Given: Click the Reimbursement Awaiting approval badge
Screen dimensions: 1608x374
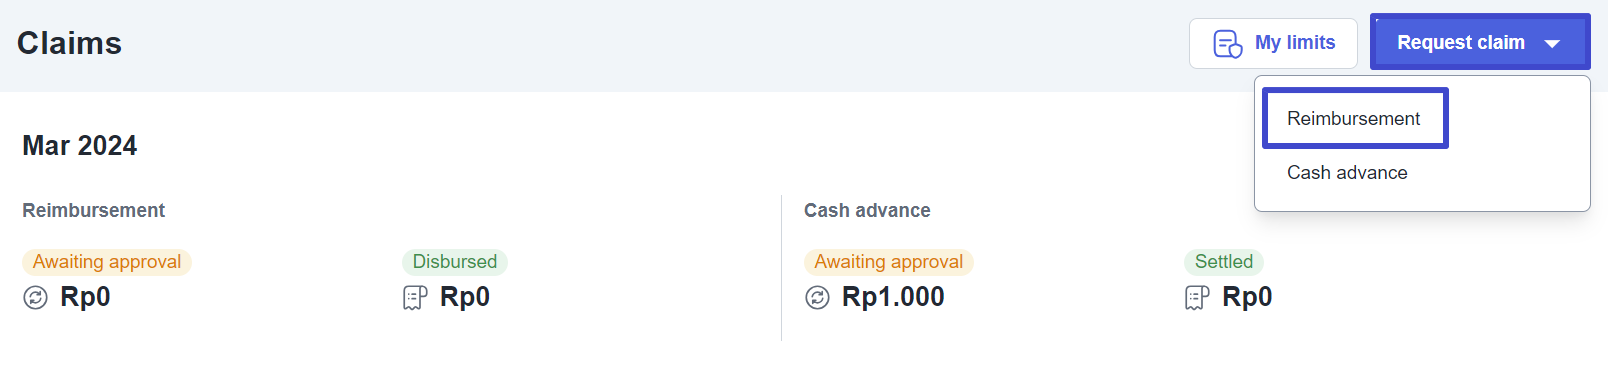Looking at the screenshot, I should pyautogui.click(x=107, y=262).
